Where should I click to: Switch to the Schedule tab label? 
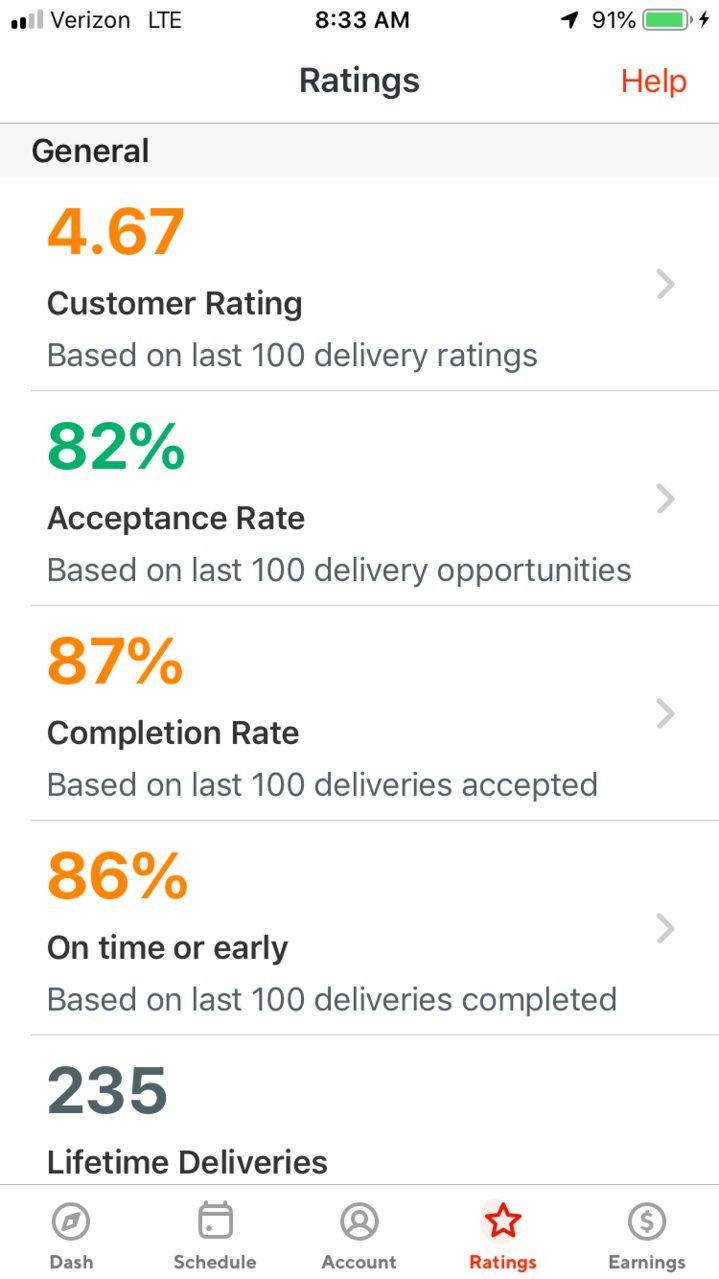coord(215,1262)
